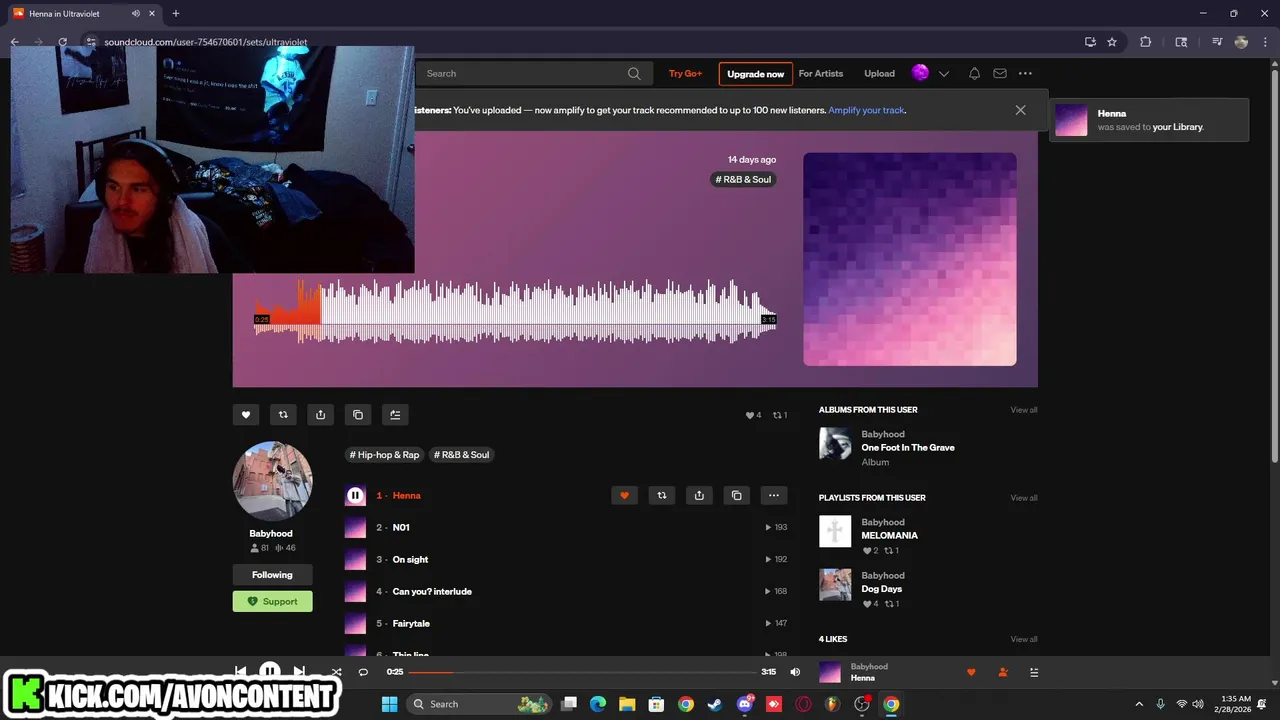Open the MELOMANIA playlist
This screenshot has width=1280, height=720.
pos(889,535)
